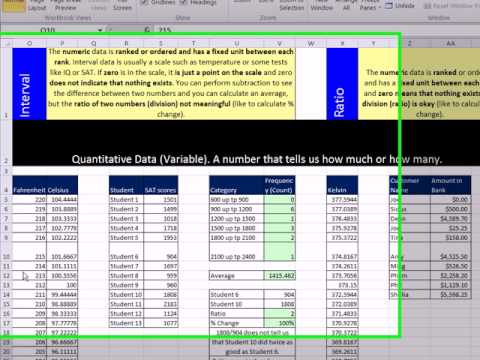
Task: Click the SAT scores heading cell
Action: (161, 185)
